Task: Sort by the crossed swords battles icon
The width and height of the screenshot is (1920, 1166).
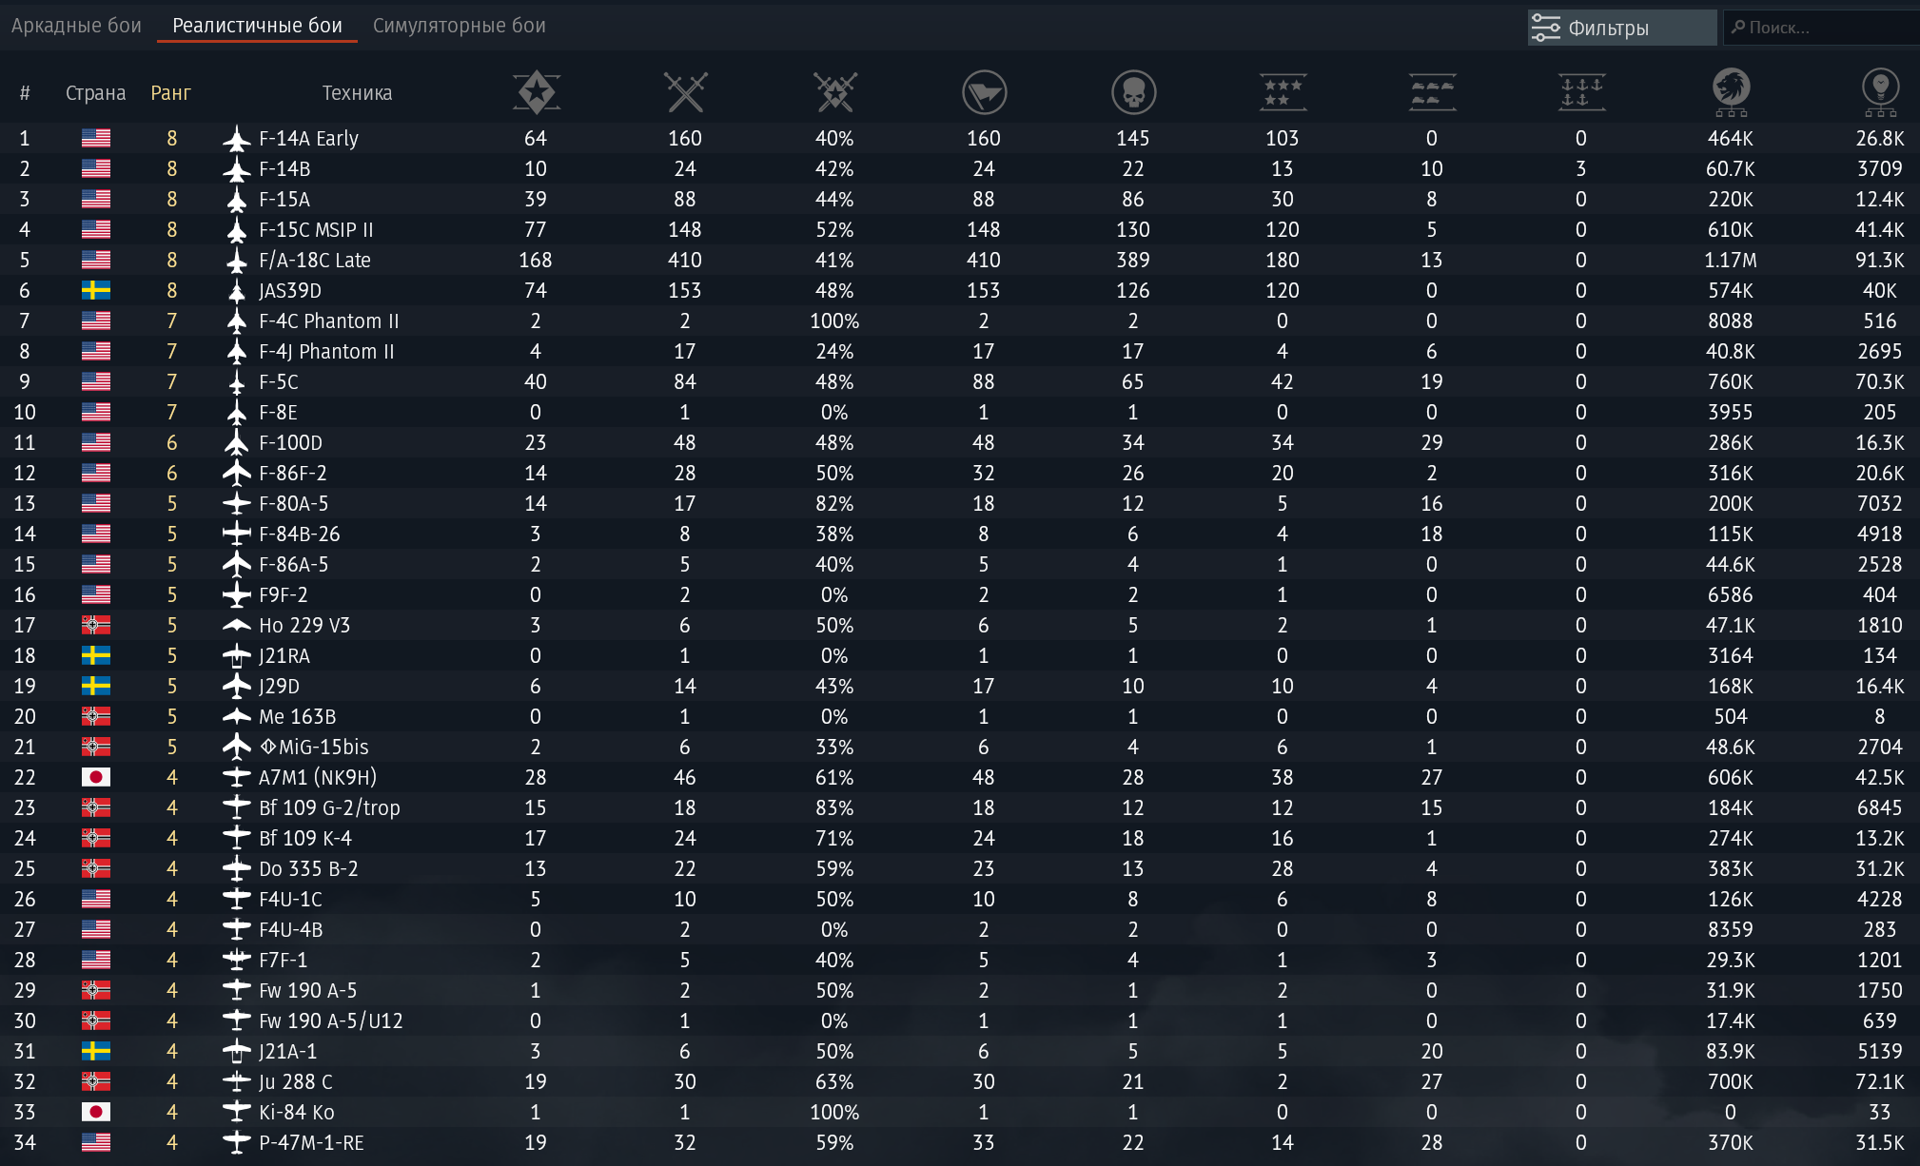Action: (685, 92)
